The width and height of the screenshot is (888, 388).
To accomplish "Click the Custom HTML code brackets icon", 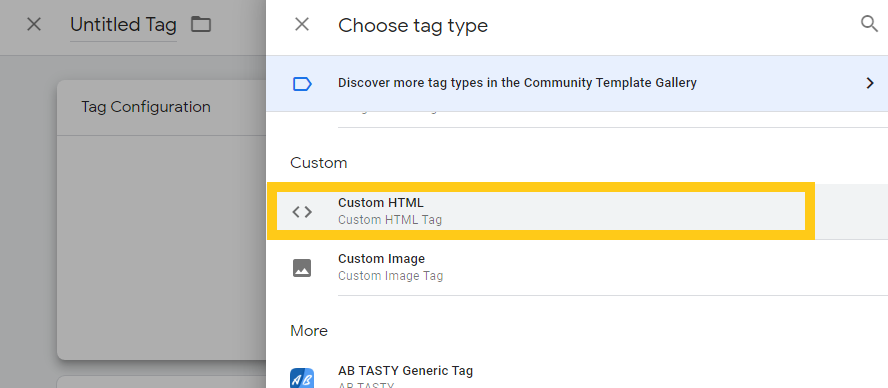I will [302, 212].
